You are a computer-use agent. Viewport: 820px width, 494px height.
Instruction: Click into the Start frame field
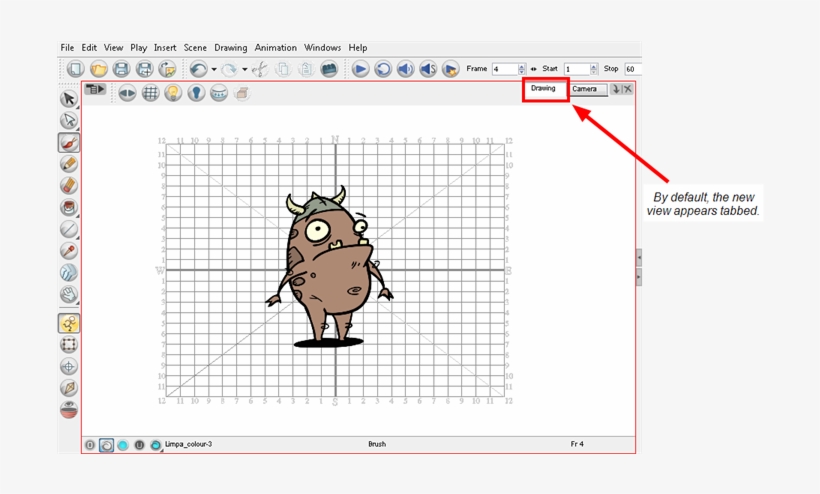(577, 69)
